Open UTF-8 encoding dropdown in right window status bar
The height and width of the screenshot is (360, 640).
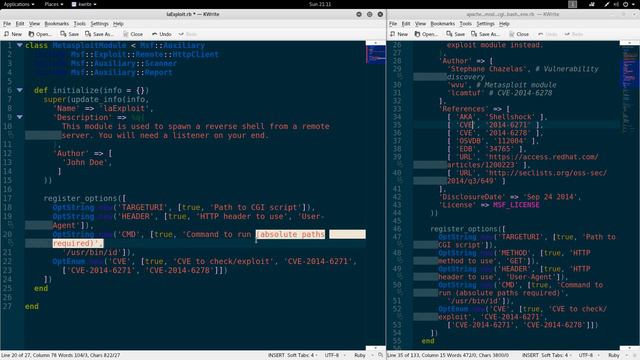click(588, 356)
